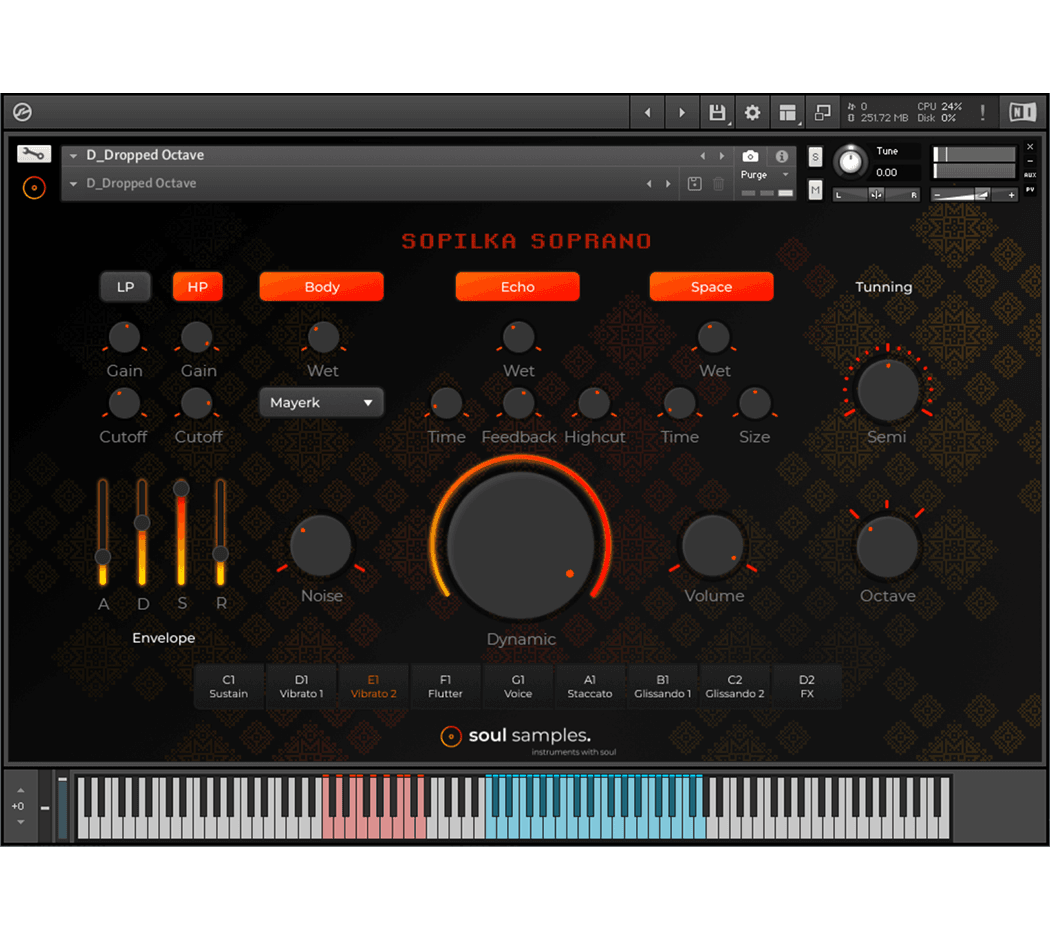Select the C1 Sustain articulation
The width and height of the screenshot is (1050, 940).
tap(228, 687)
